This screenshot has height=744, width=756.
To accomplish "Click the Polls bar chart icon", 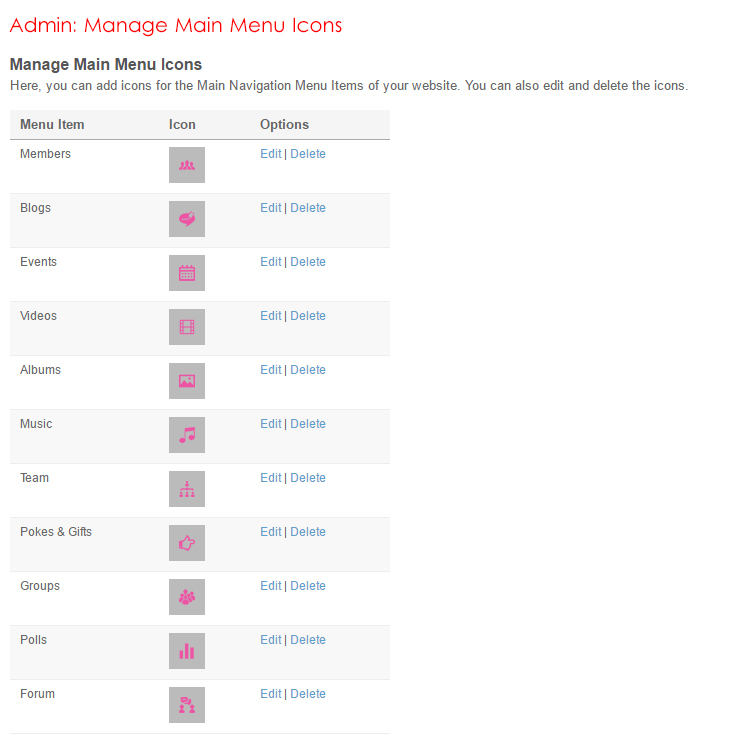I will (x=187, y=651).
